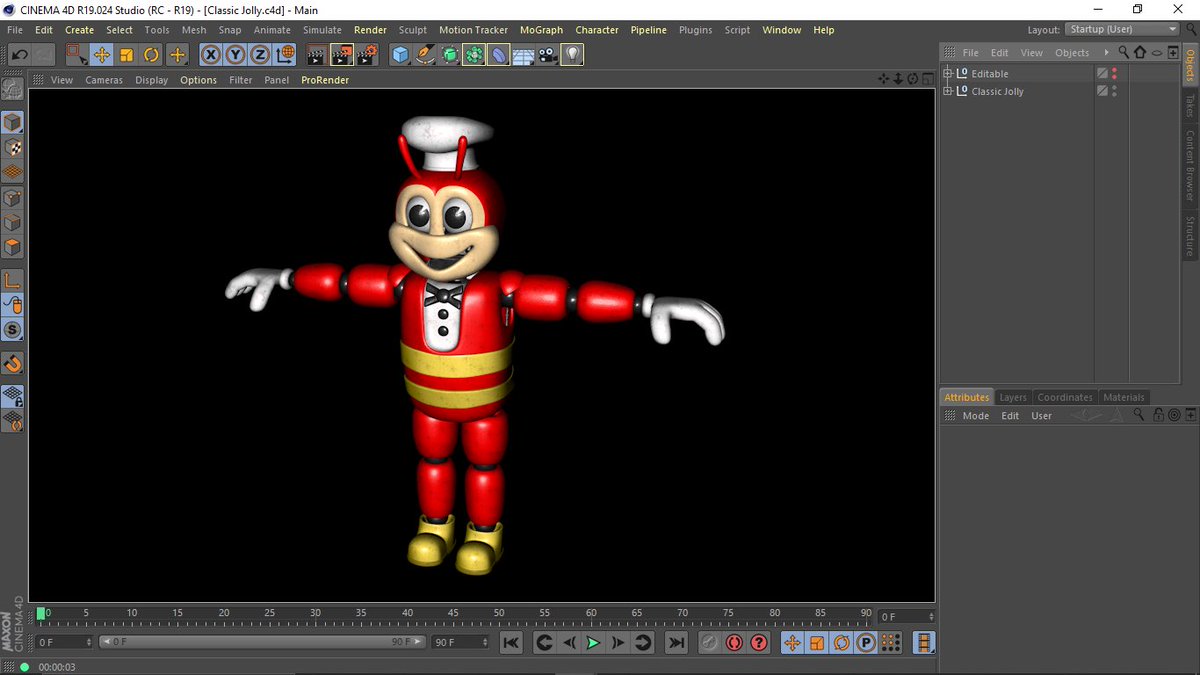
Task: Add a Camera object
Action: [547, 55]
